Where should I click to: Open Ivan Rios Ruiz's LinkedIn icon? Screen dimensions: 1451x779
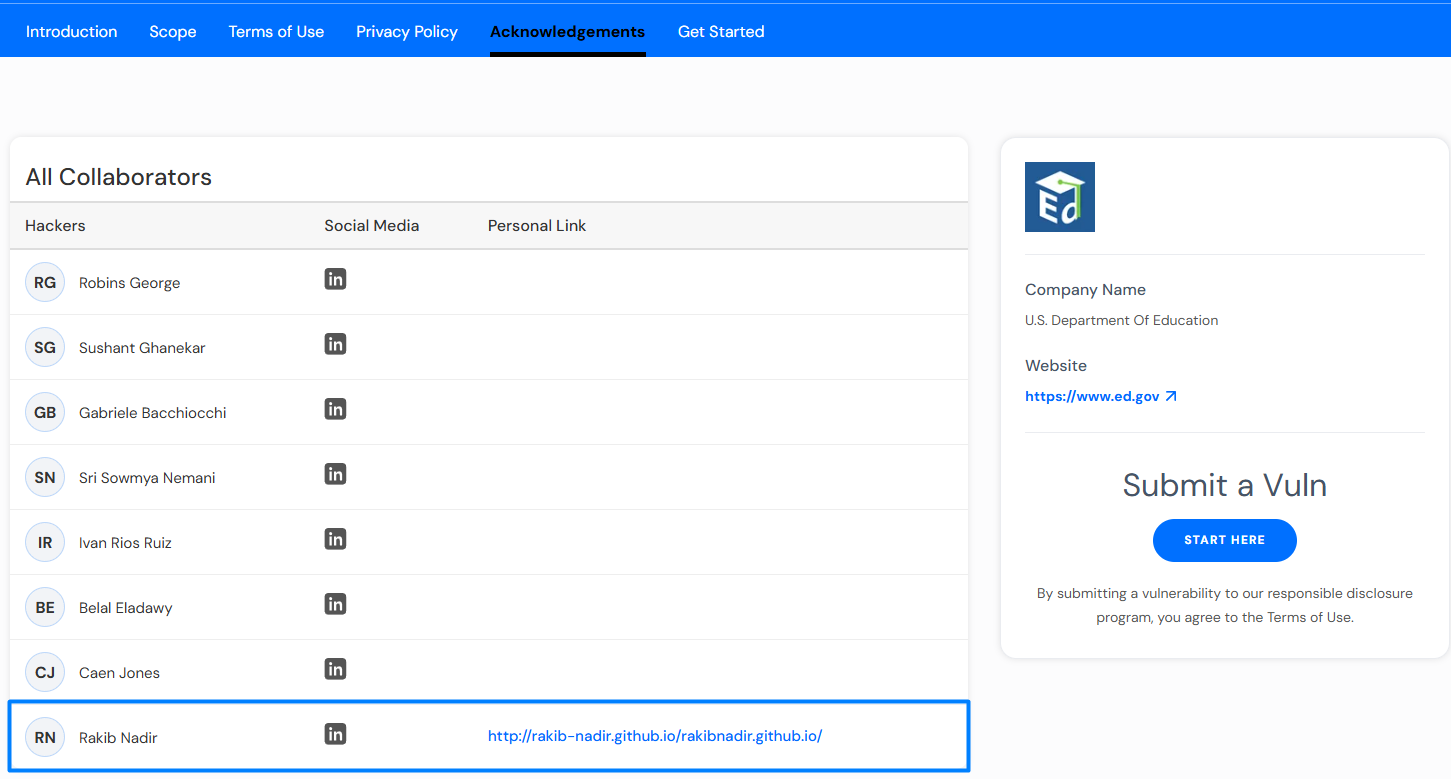coord(336,539)
